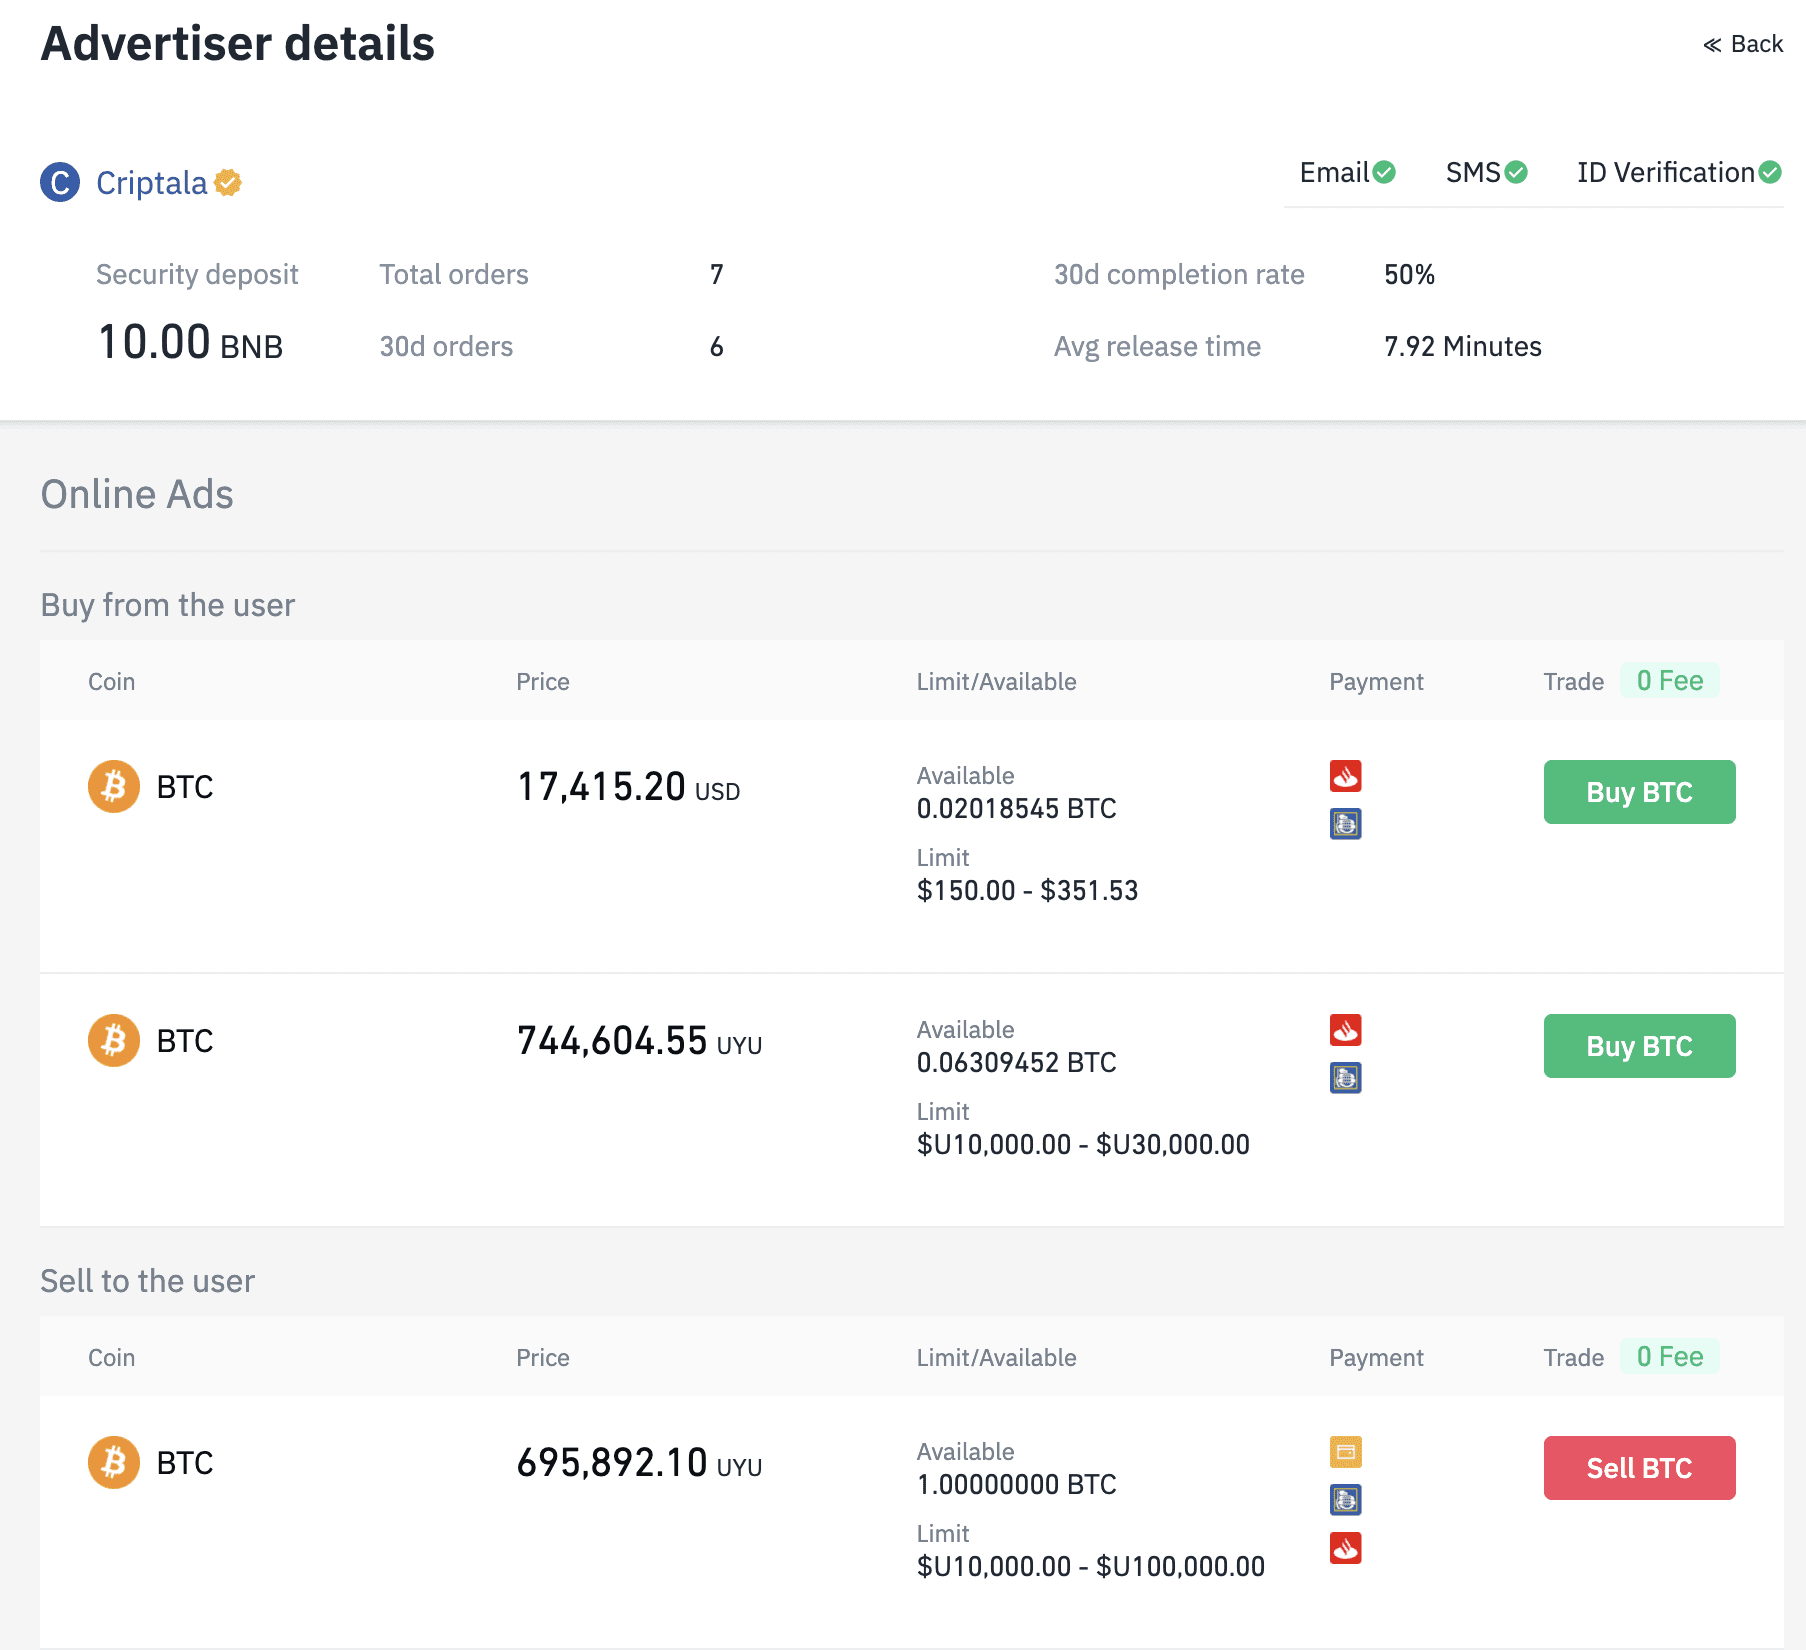Open the Criptala advertiser name link
Viewport: 1806px width, 1650px height.
coord(150,182)
